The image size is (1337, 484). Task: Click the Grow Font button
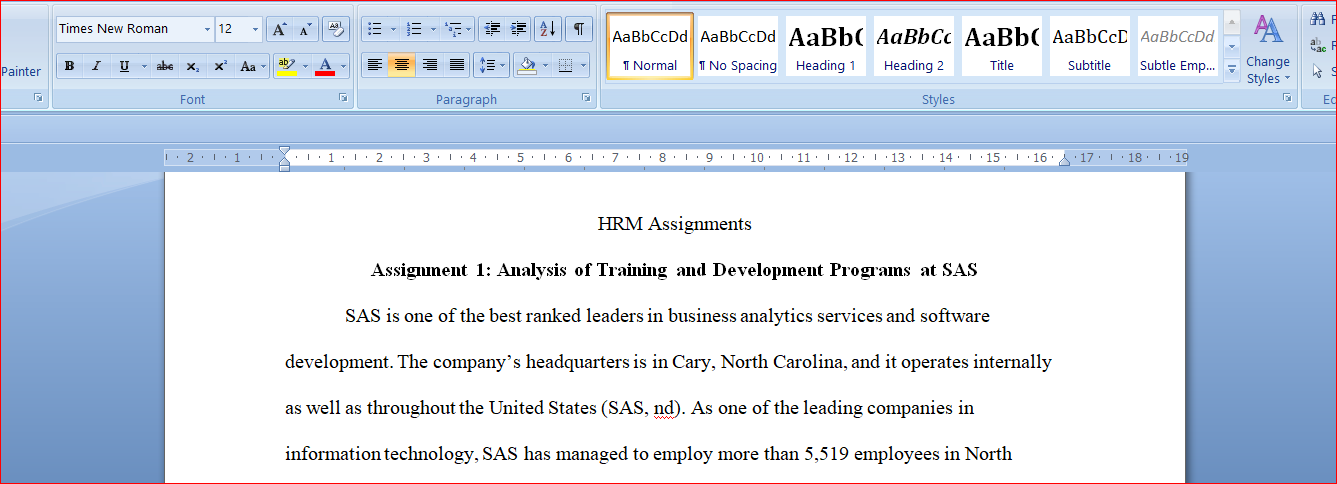(280, 29)
